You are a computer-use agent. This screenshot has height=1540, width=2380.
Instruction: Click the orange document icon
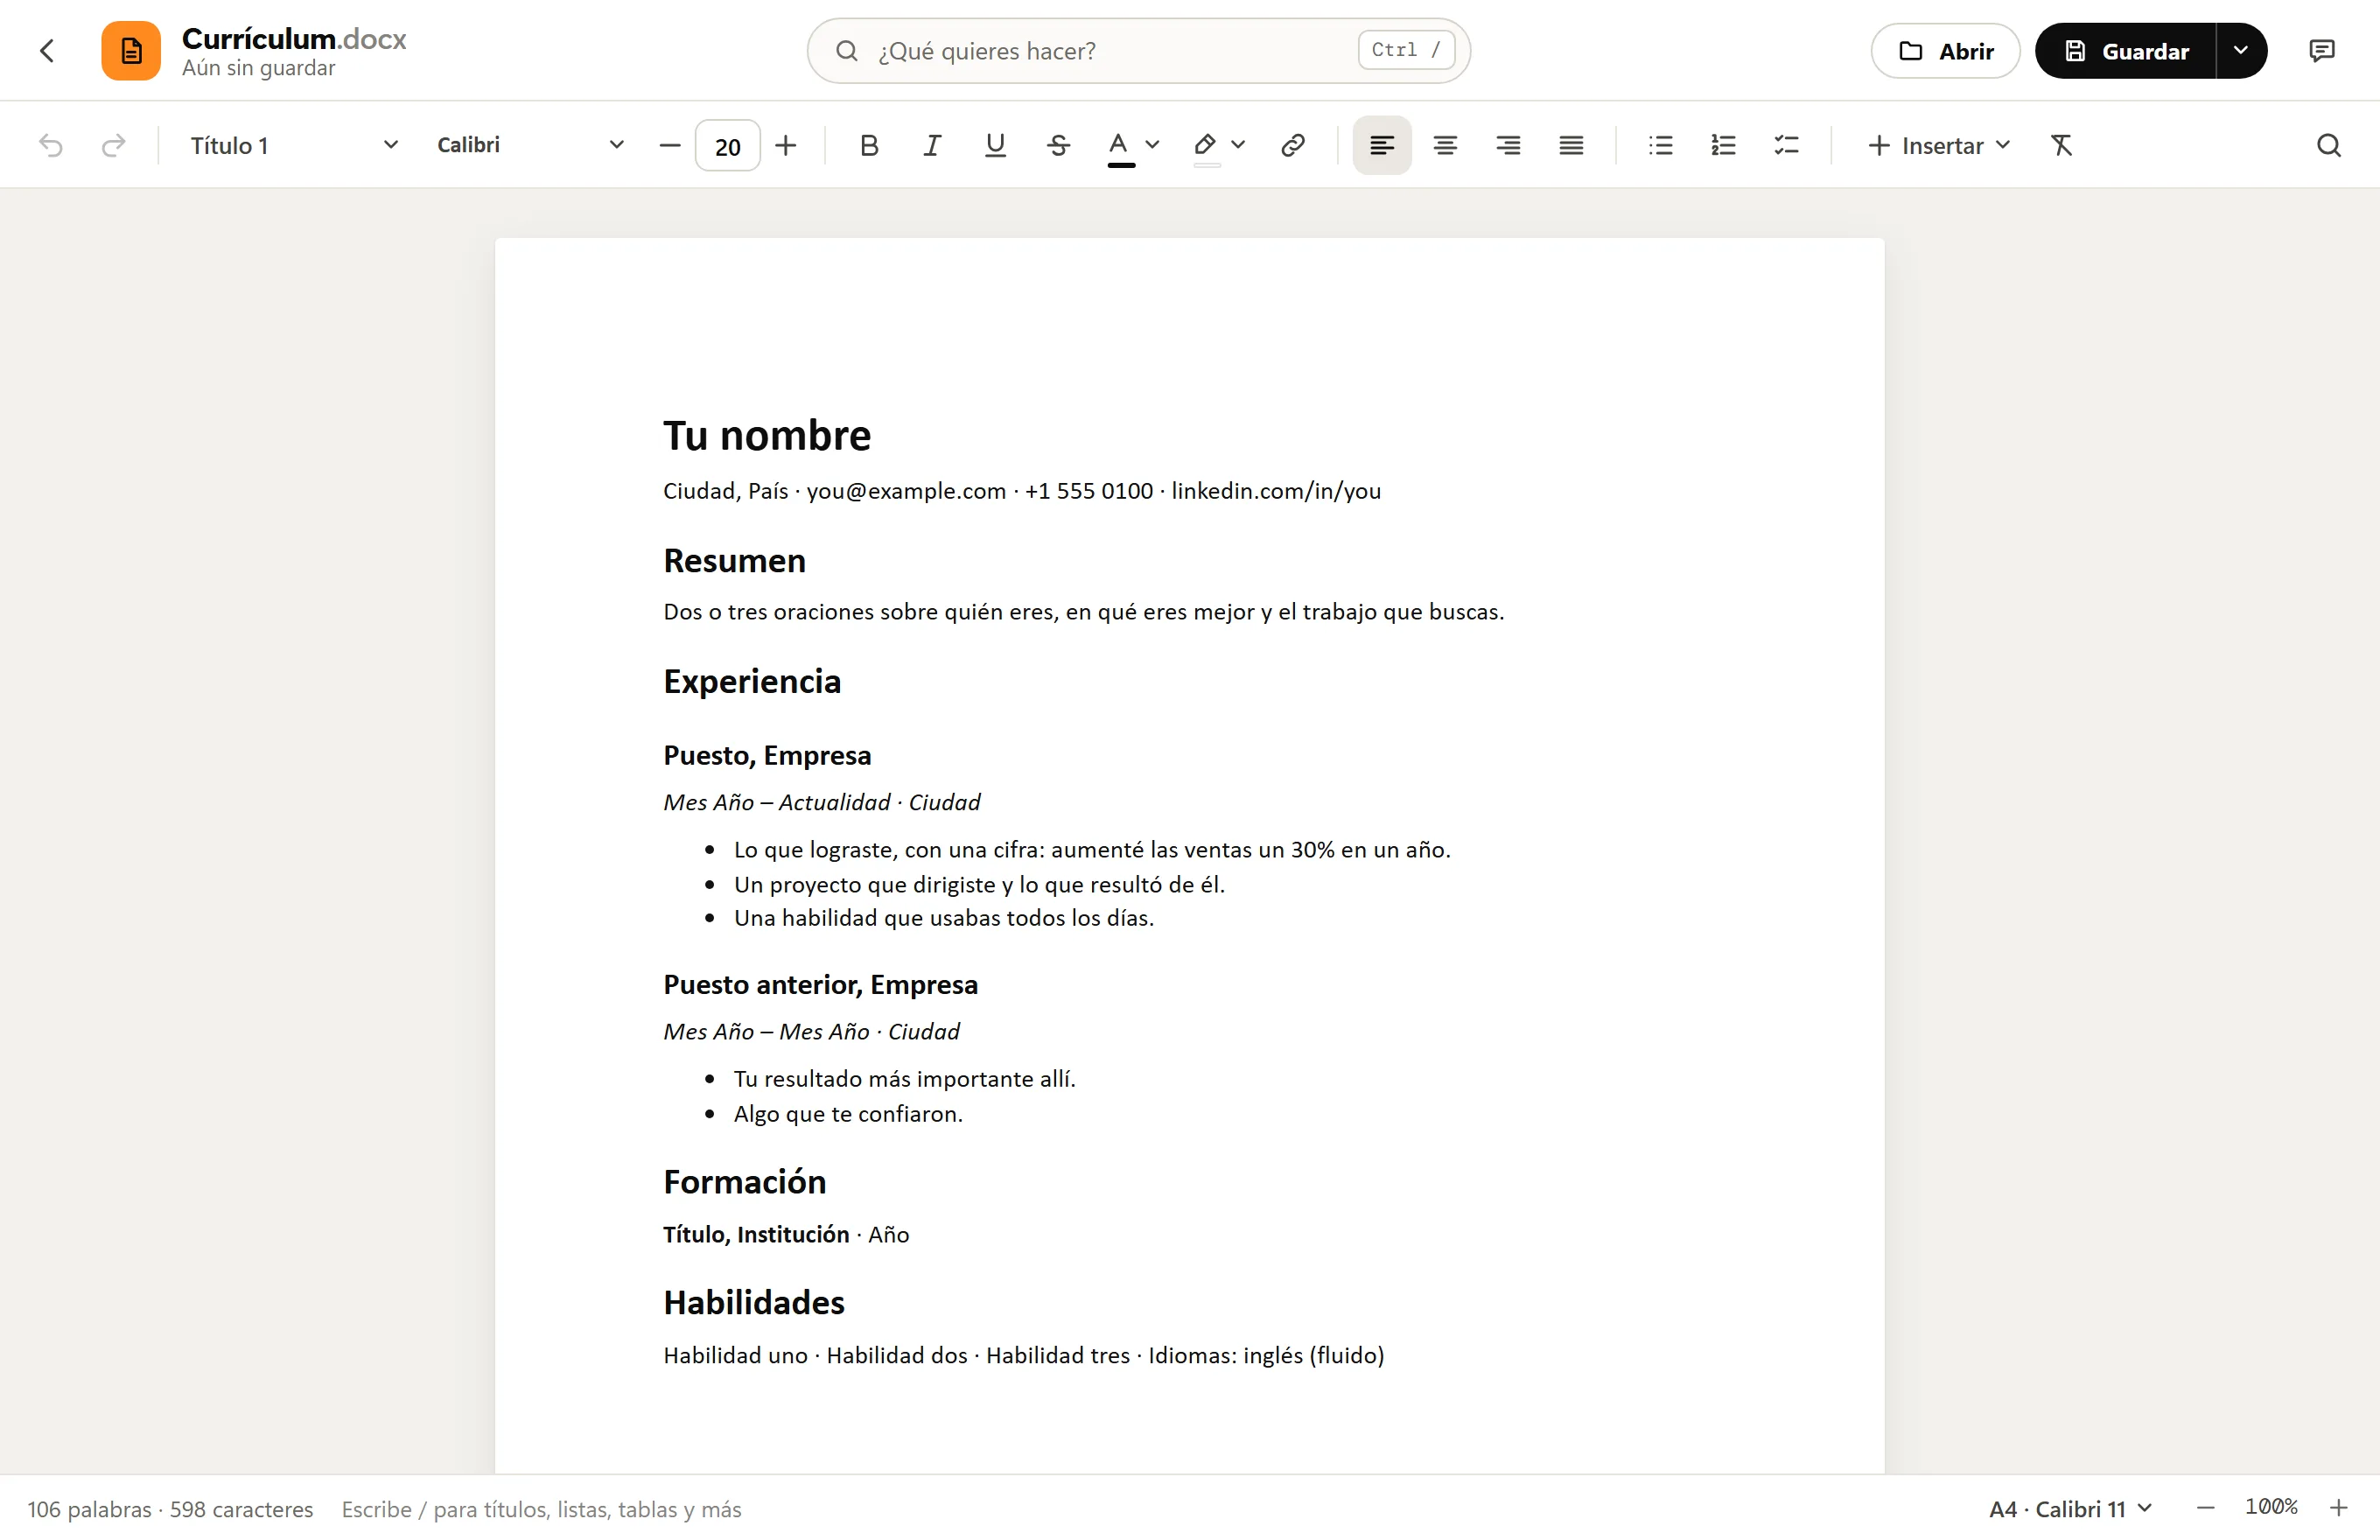point(131,51)
